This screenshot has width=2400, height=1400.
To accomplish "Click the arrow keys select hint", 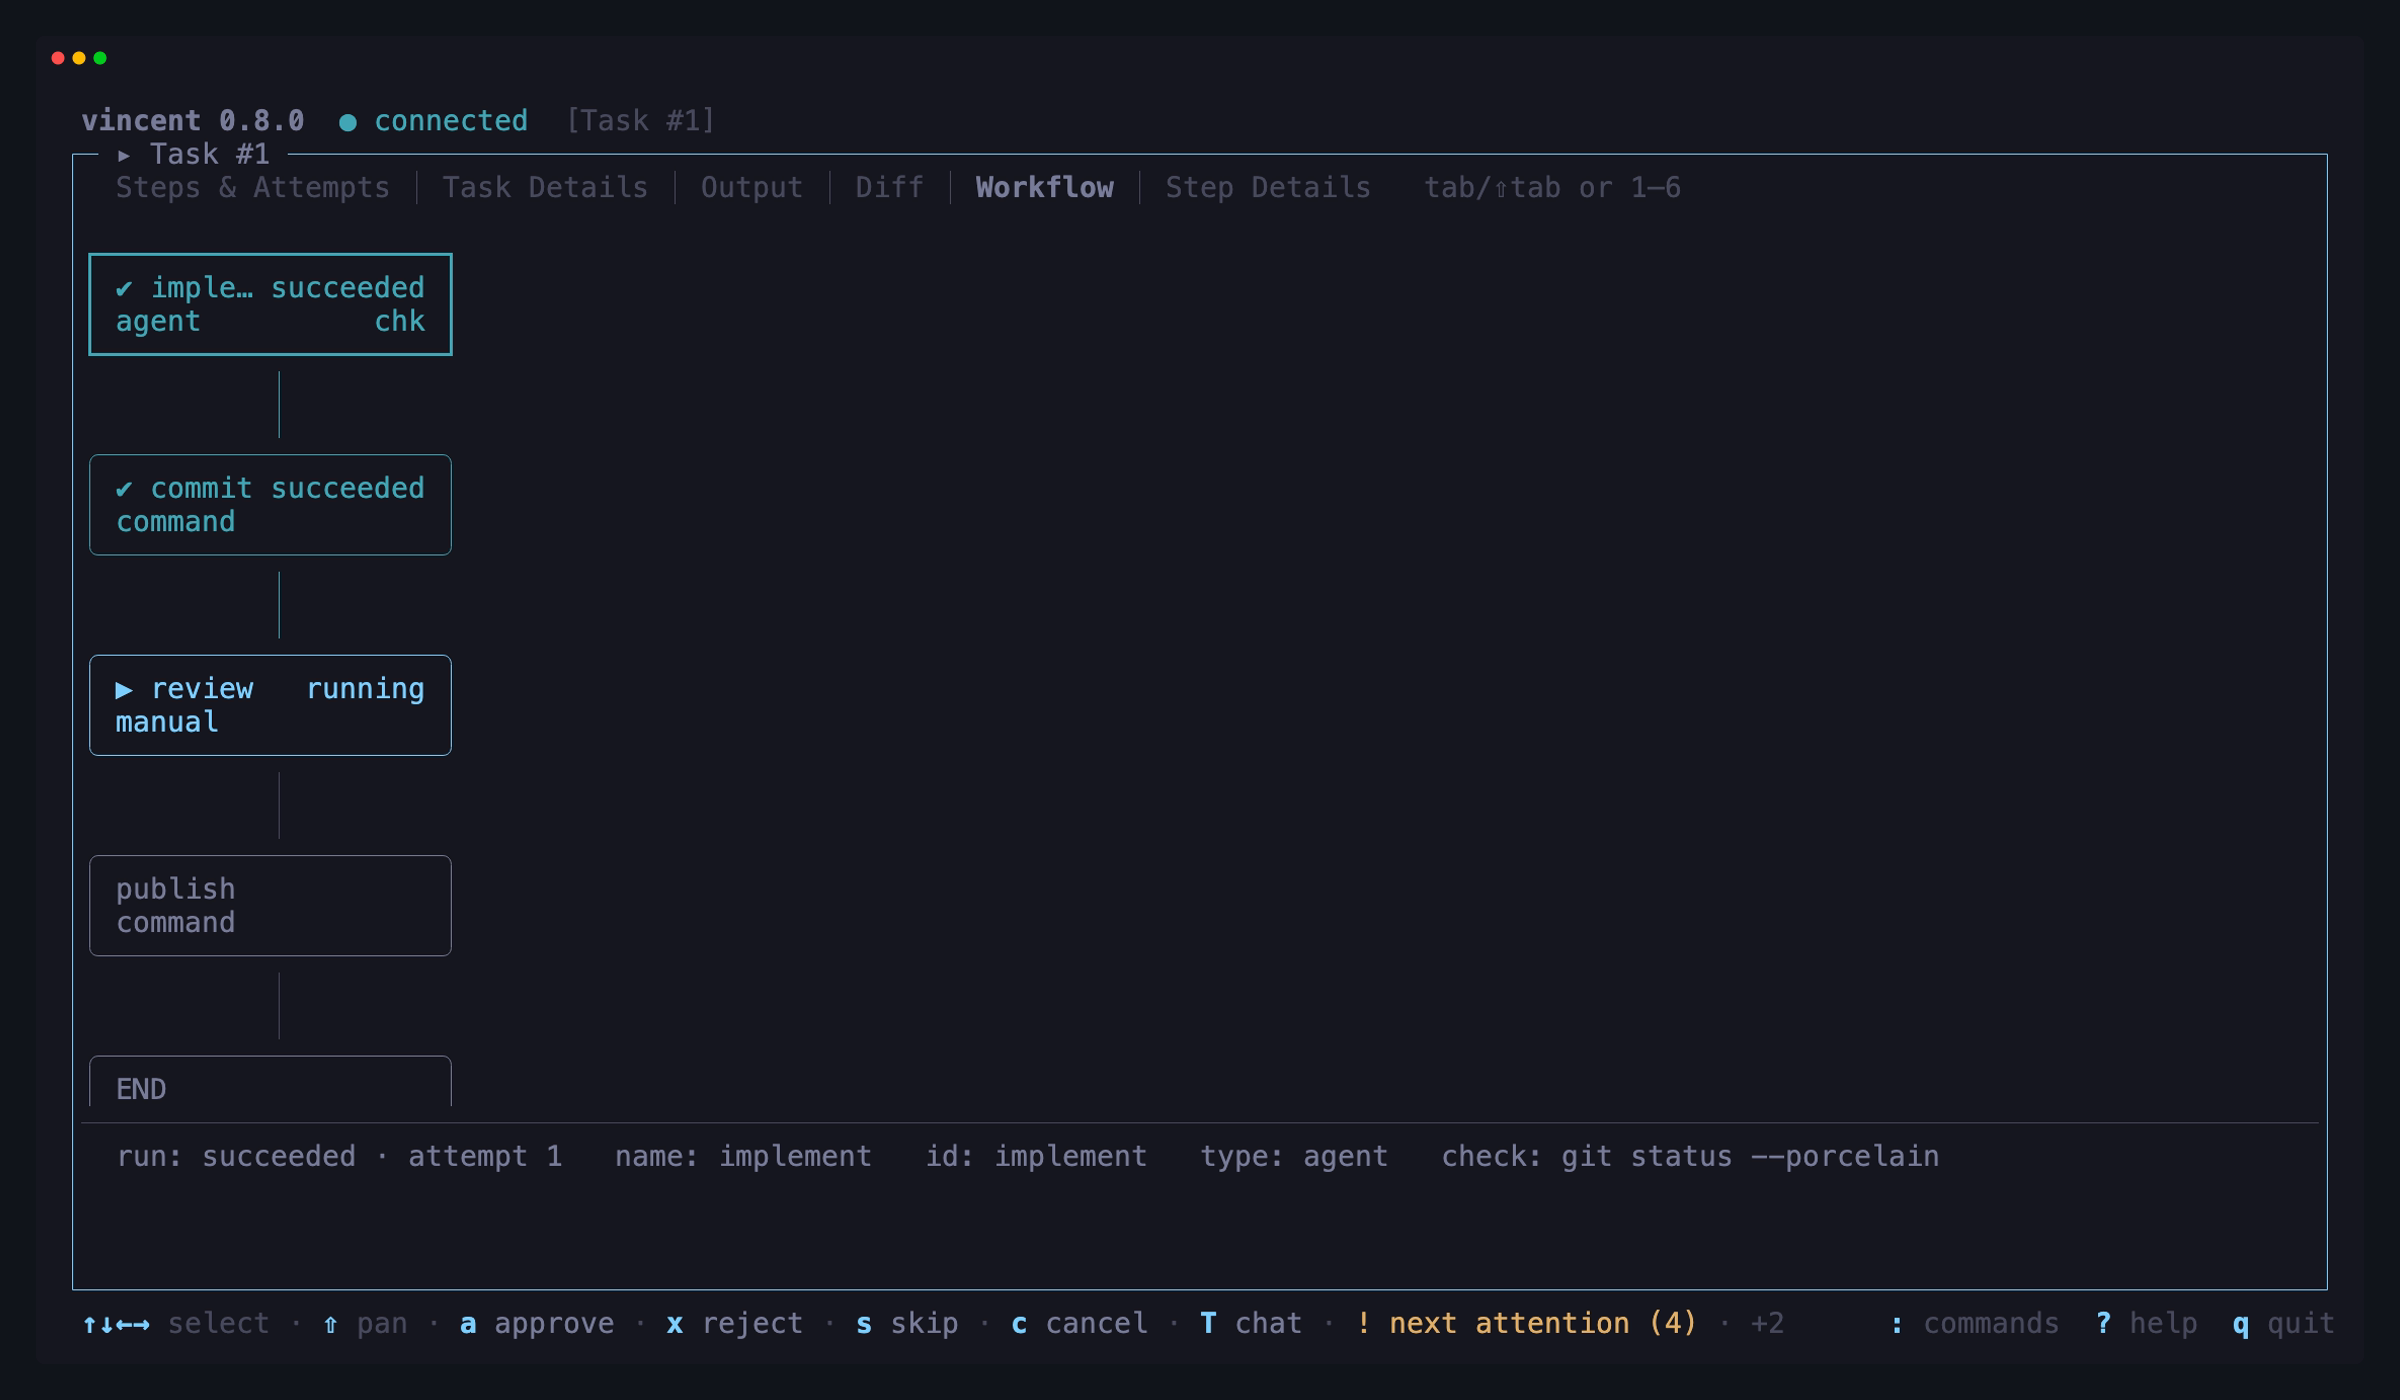I will point(176,1324).
